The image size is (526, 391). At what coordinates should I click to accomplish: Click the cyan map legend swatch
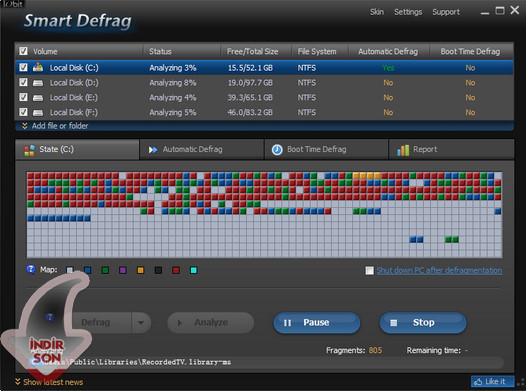coord(194,270)
